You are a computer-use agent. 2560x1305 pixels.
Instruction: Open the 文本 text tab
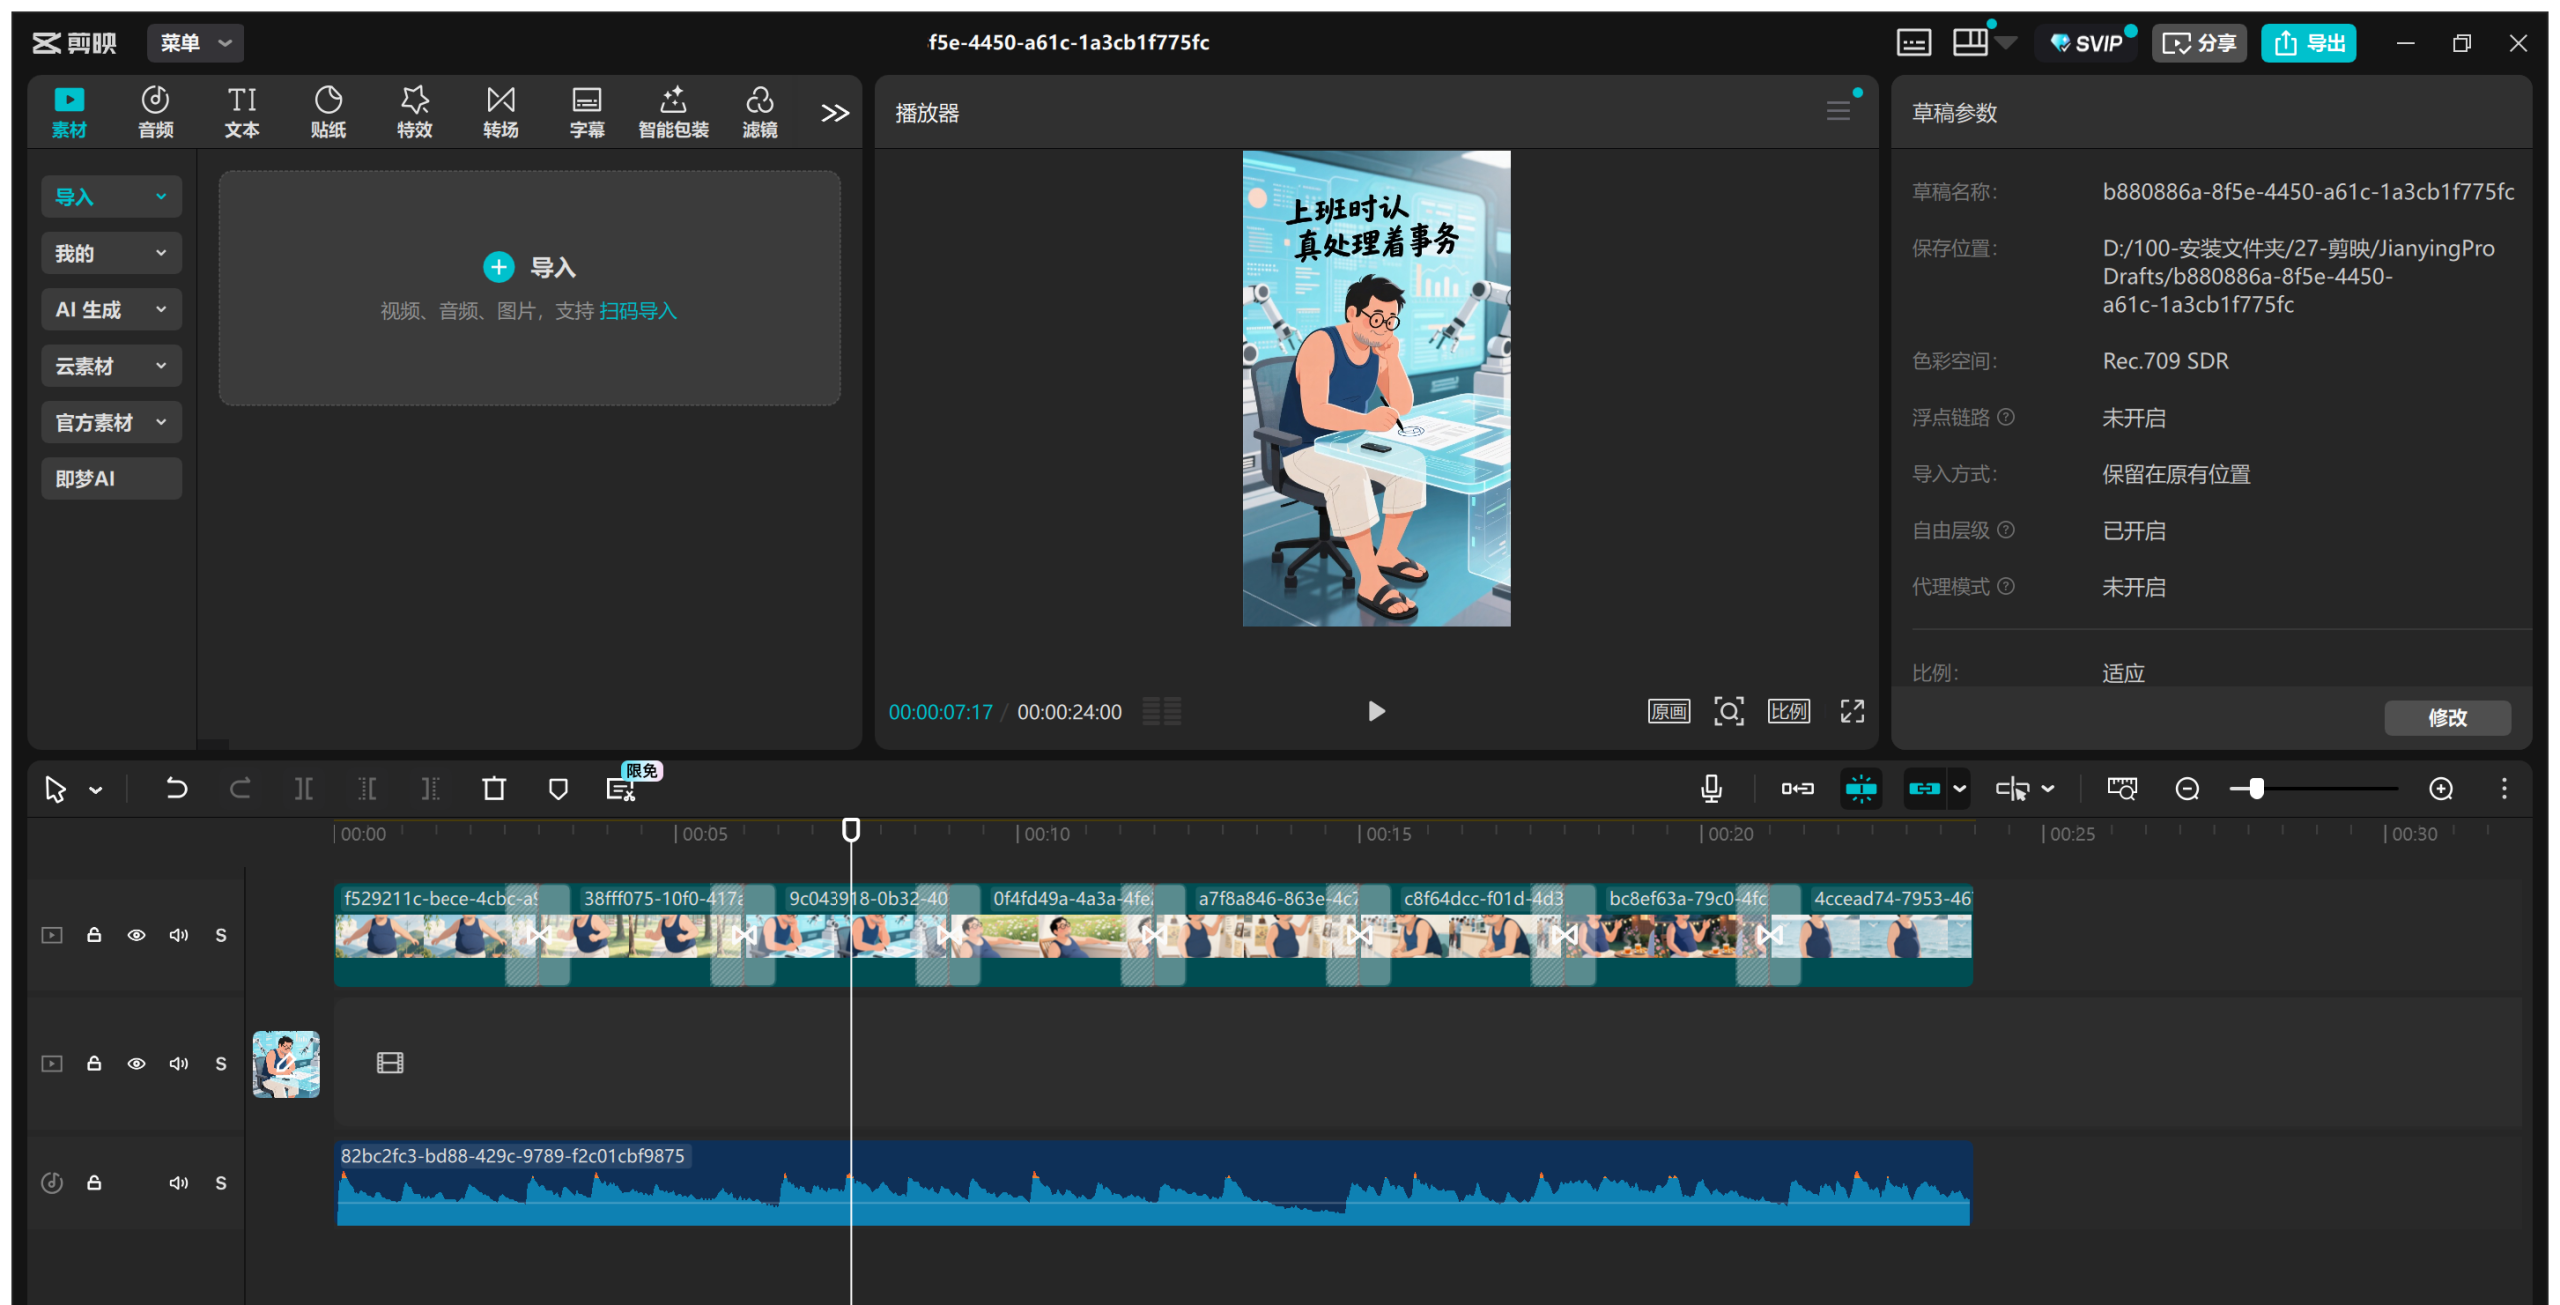click(241, 112)
